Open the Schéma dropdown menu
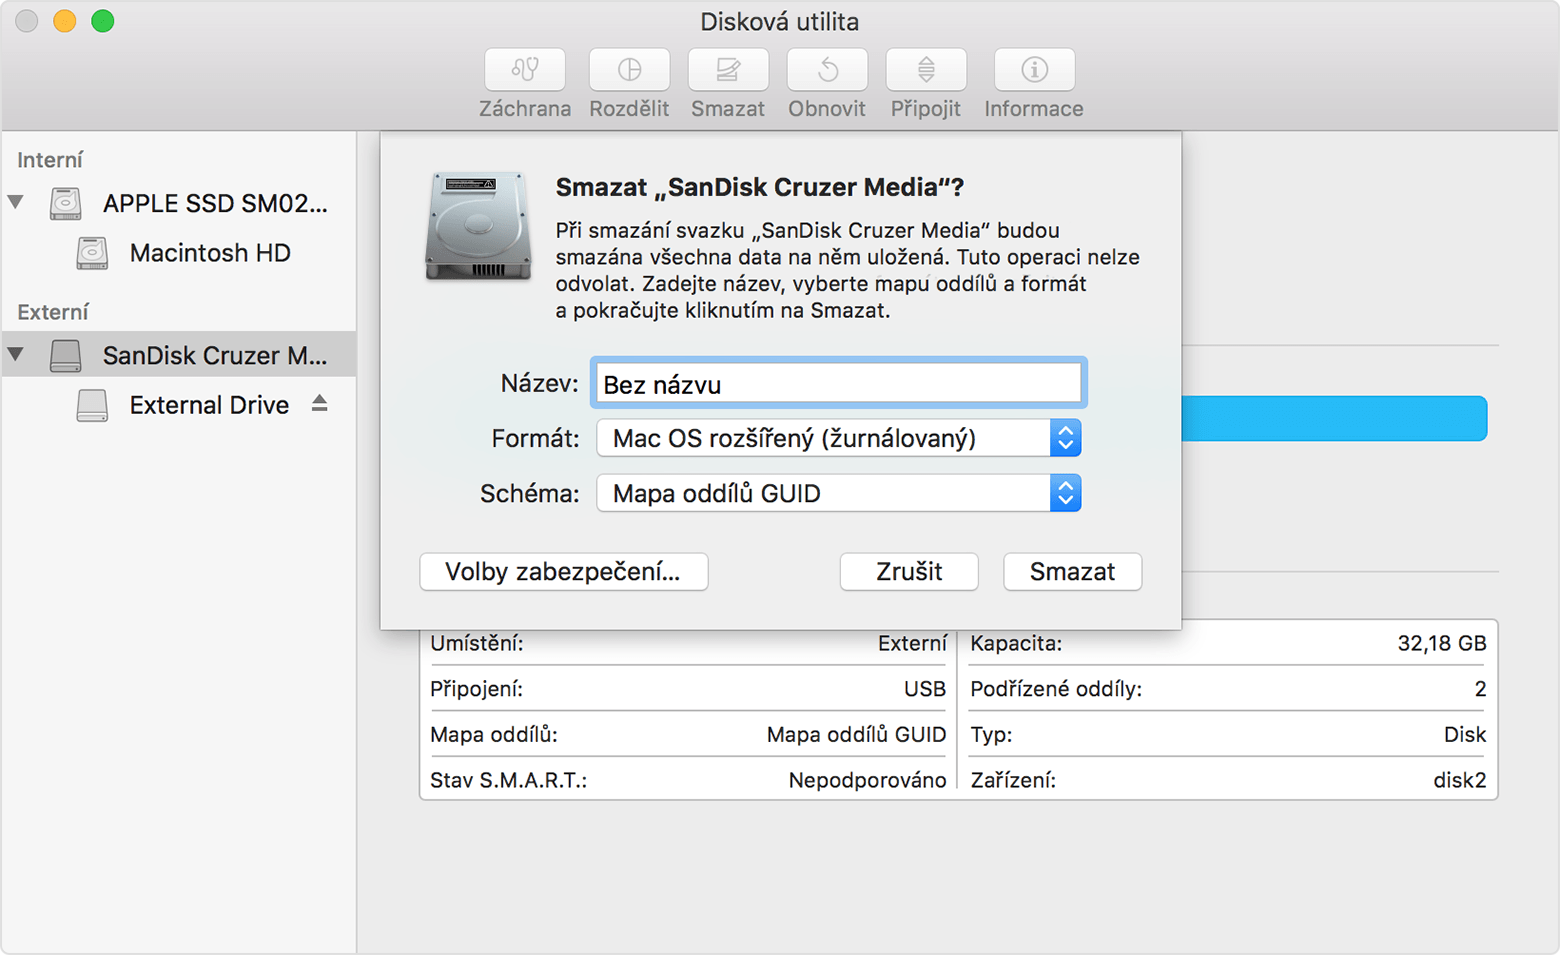Viewport: 1560px width, 956px height. pos(838,493)
